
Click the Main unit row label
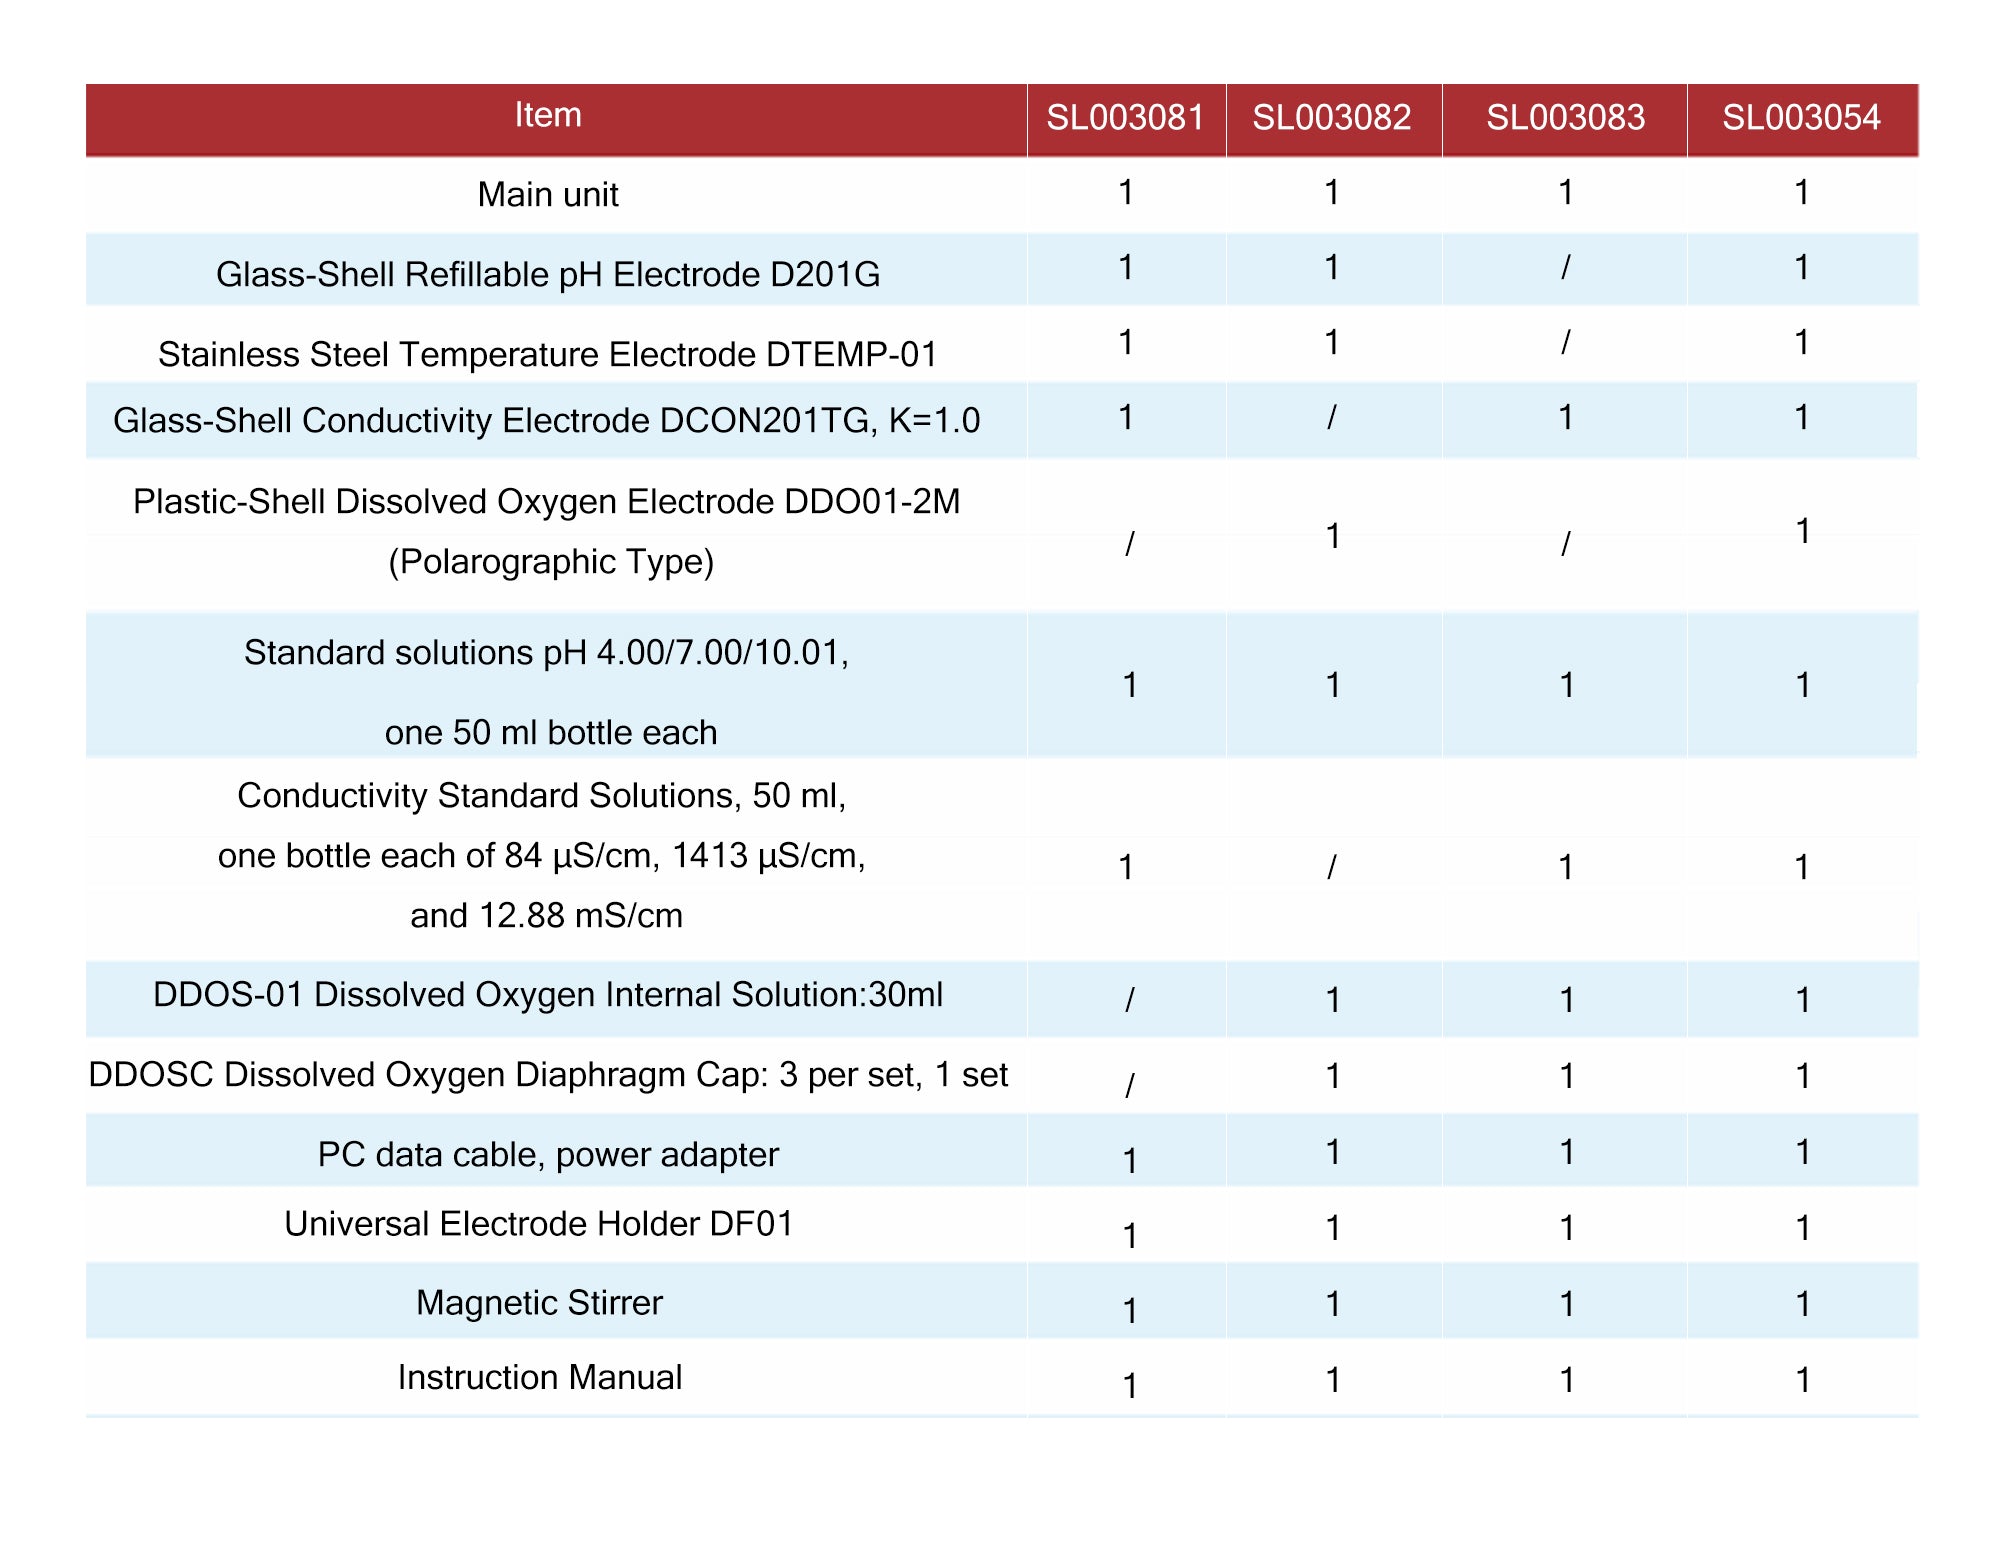pyautogui.click(x=548, y=194)
